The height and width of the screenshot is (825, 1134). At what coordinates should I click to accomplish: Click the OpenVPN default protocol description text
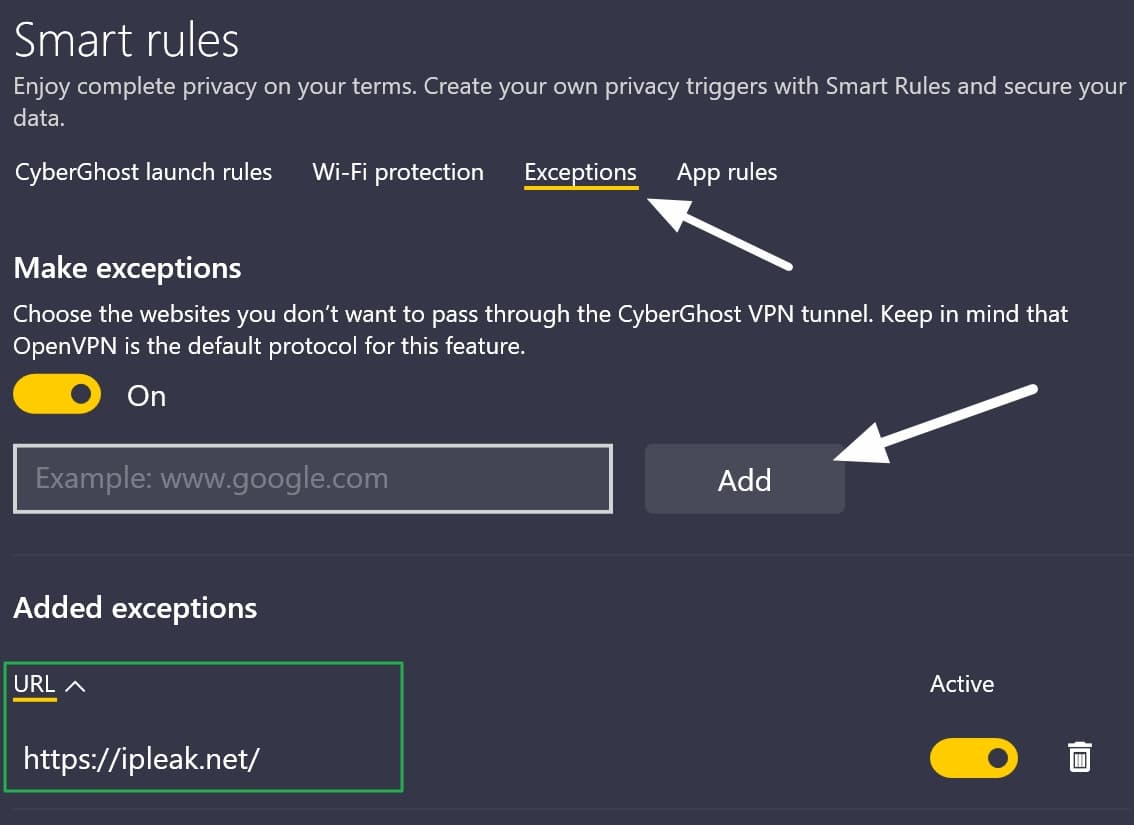point(541,330)
